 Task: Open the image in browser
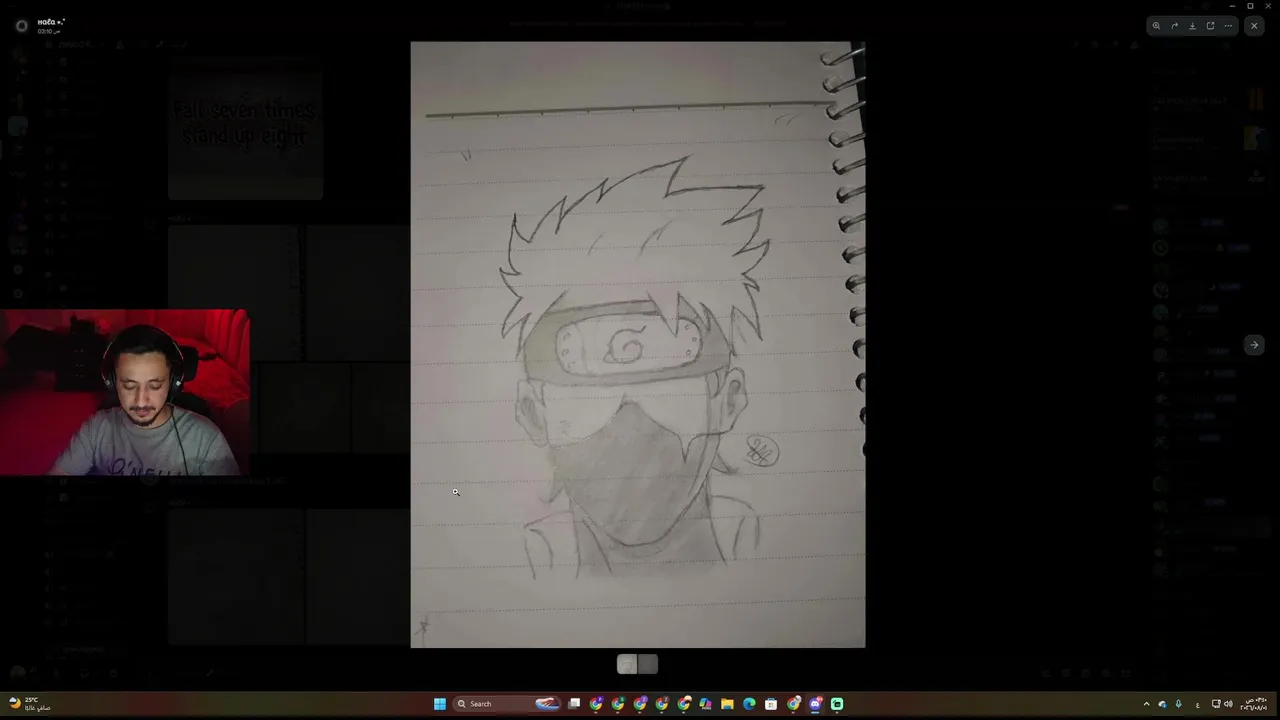pos(1210,26)
